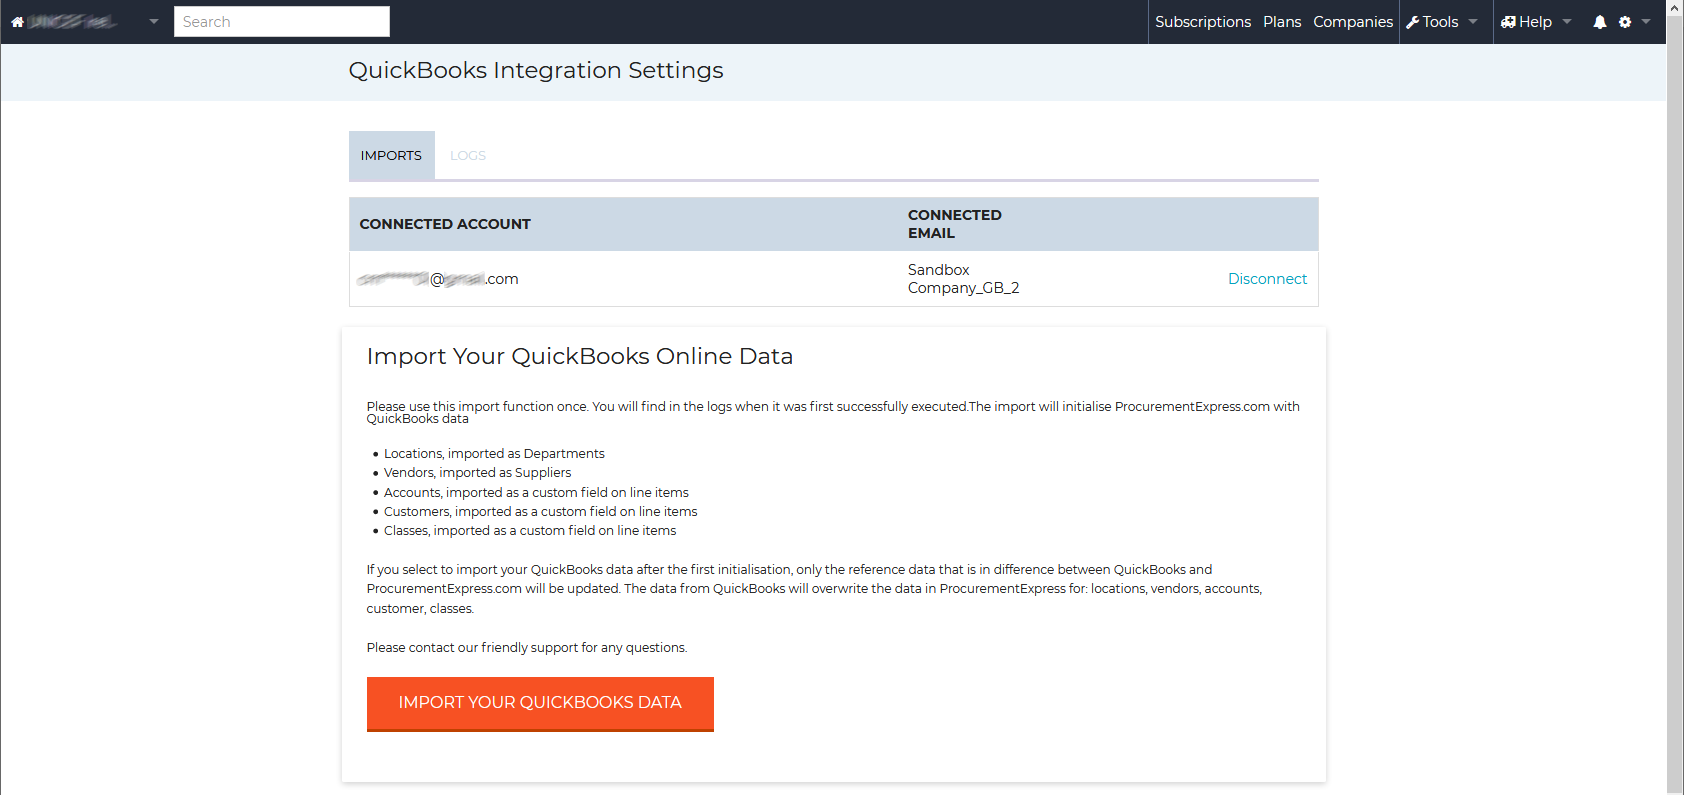Click Import Your QuickBooks Data button
The image size is (1684, 795).
[540, 703]
